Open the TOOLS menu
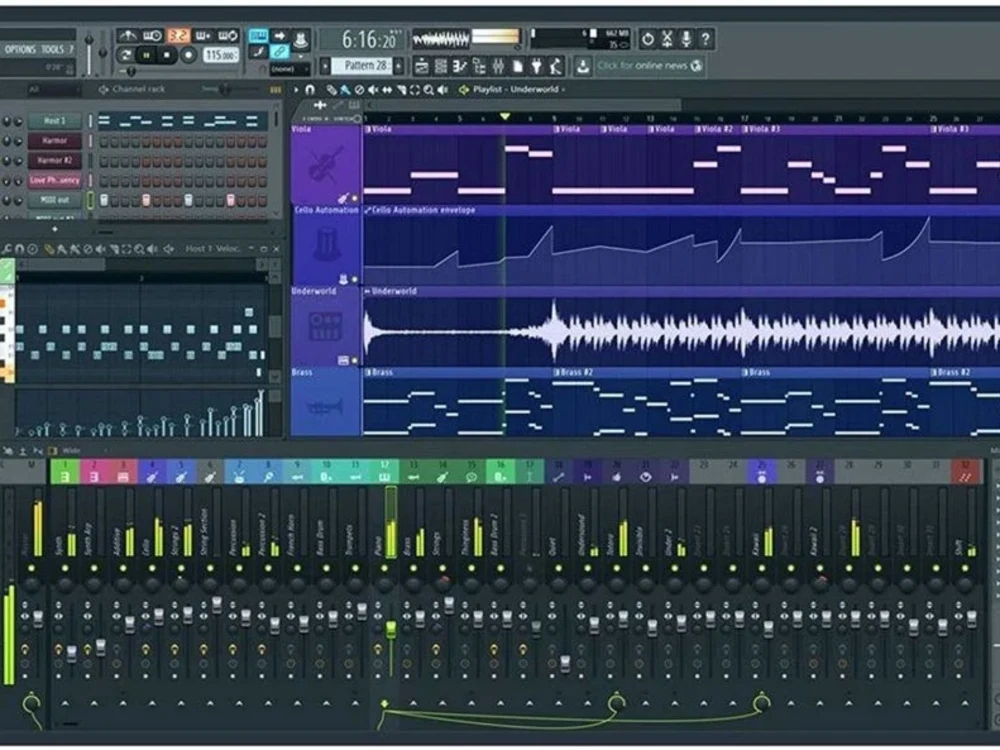This screenshot has height=750, width=1000. [x=53, y=49]
